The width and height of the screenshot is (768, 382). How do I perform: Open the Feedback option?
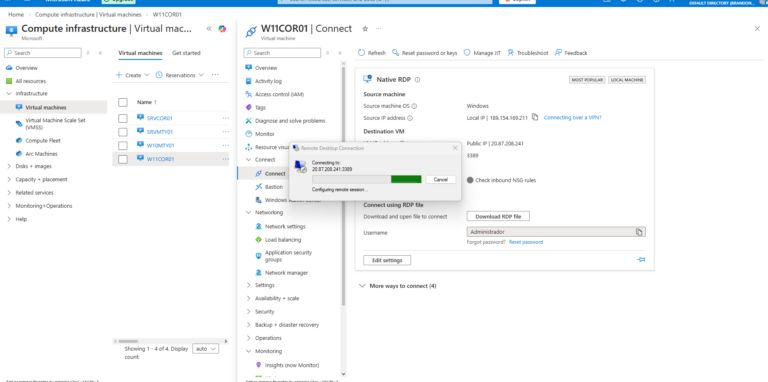click(571, 53)
